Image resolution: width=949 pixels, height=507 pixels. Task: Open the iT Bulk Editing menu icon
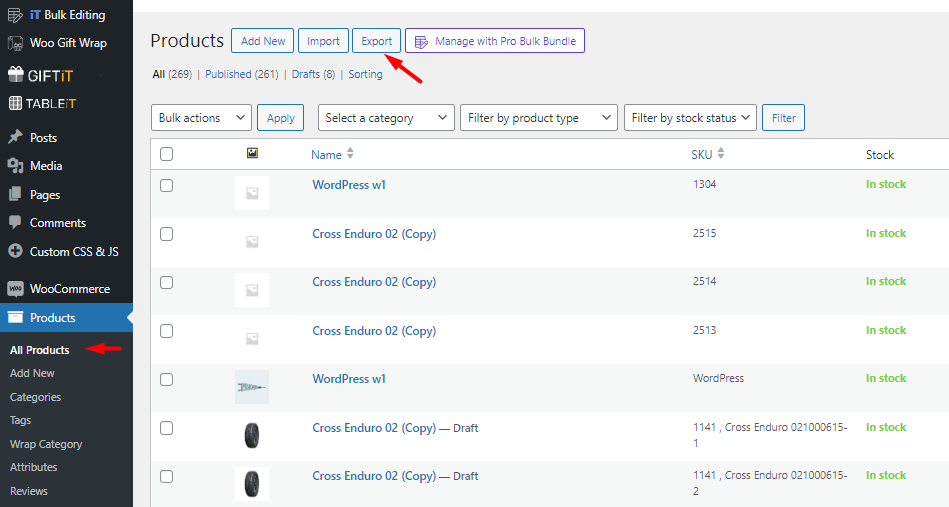(x=15, y=15)
